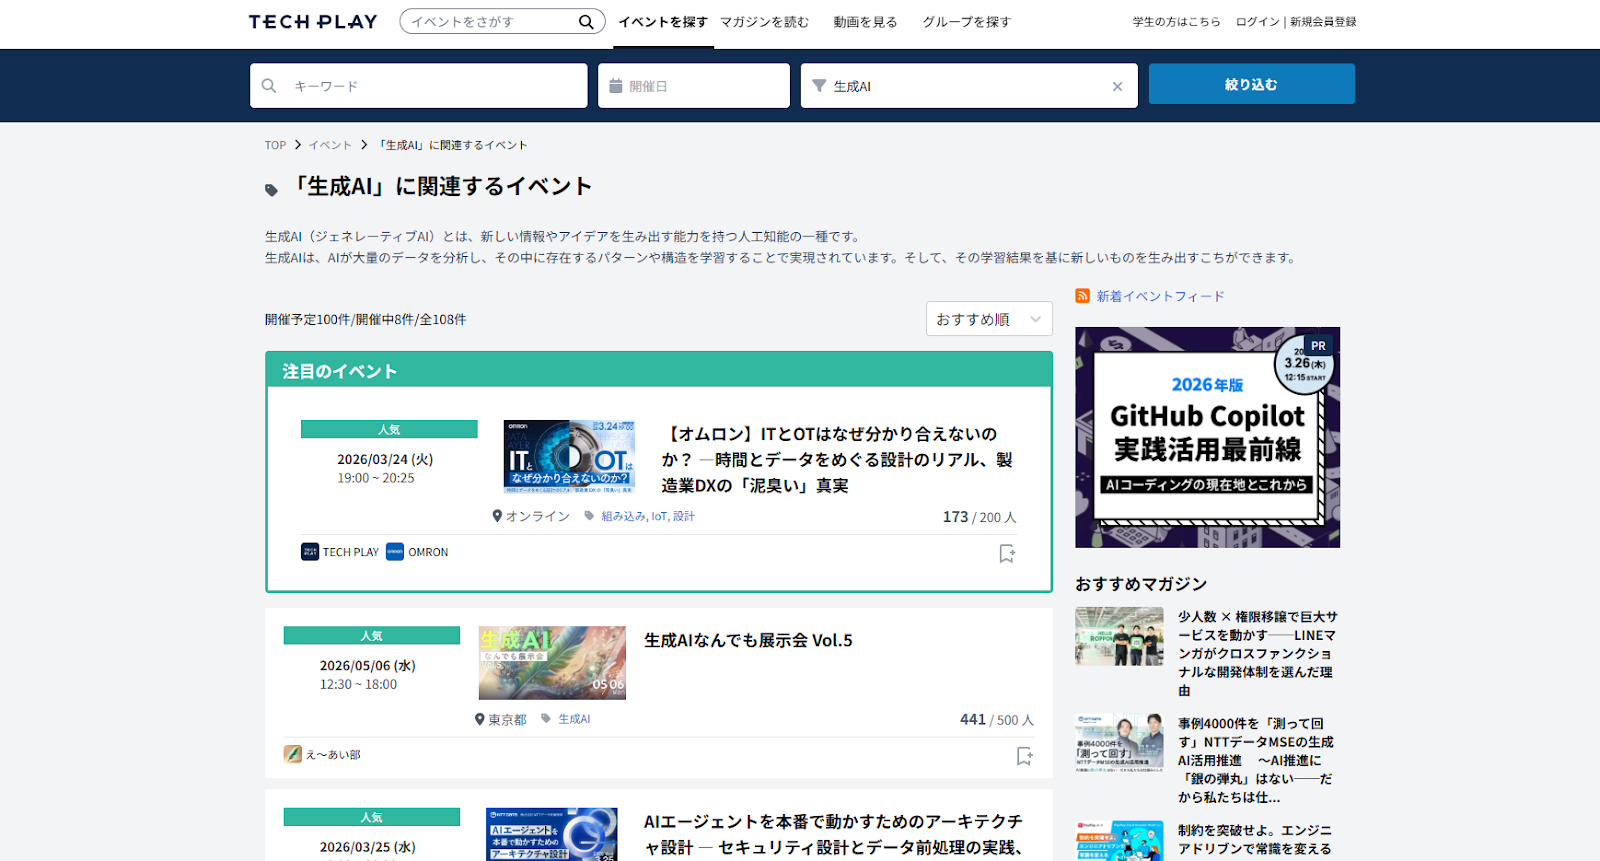Image resolution: width=1600 pixels, height=861 pixels.
Task: Click the イベント breadcrumb link
Action: pyautogui.click(x=330, y=145)
